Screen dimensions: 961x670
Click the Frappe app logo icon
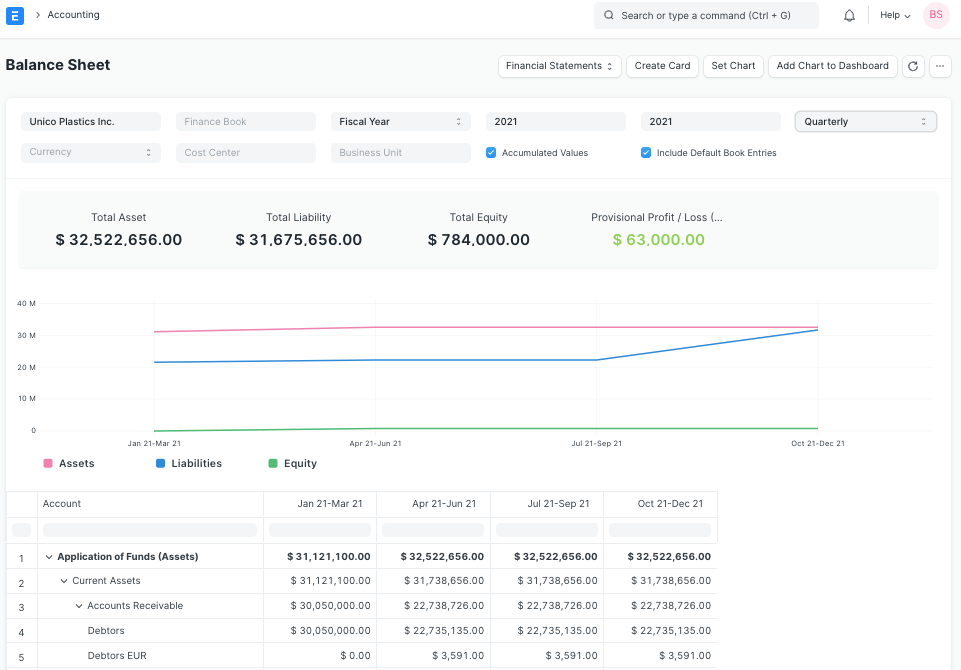click(14, 15)
